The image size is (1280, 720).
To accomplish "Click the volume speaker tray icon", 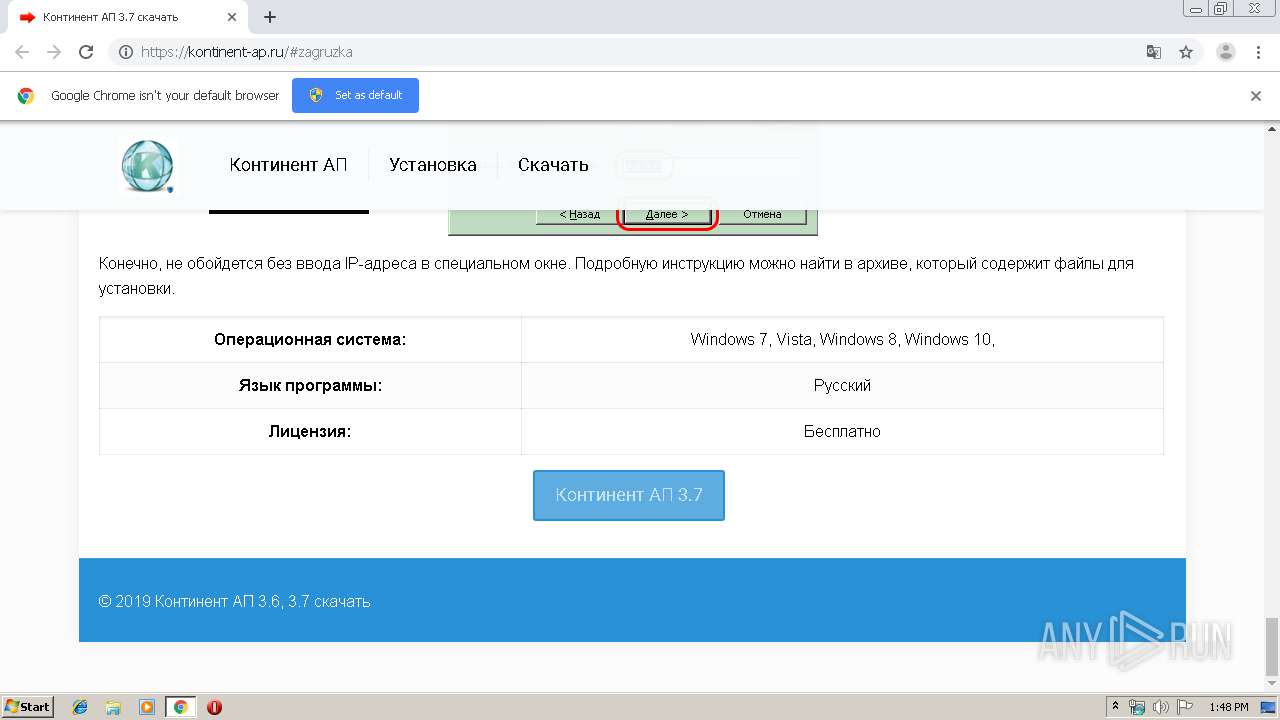I will [x=1161, y=707].
